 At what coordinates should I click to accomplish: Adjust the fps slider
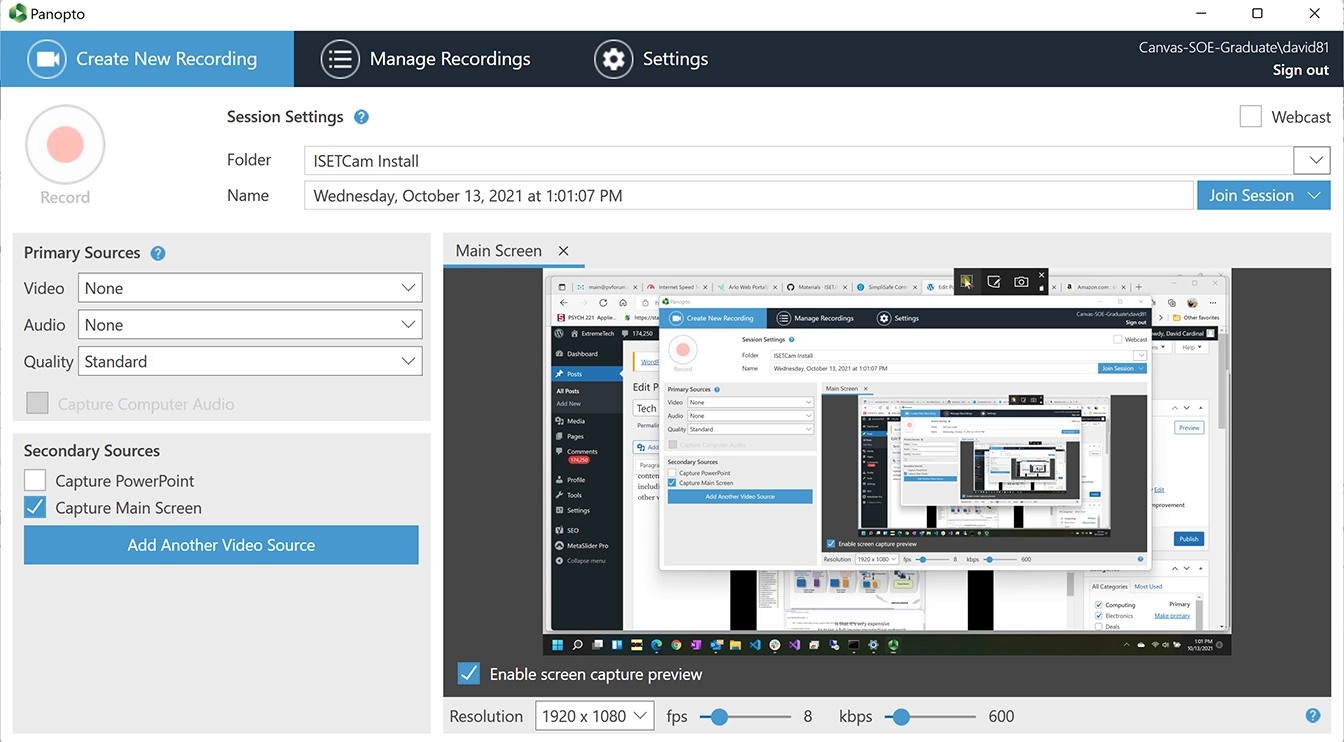(x=718, y=716)
